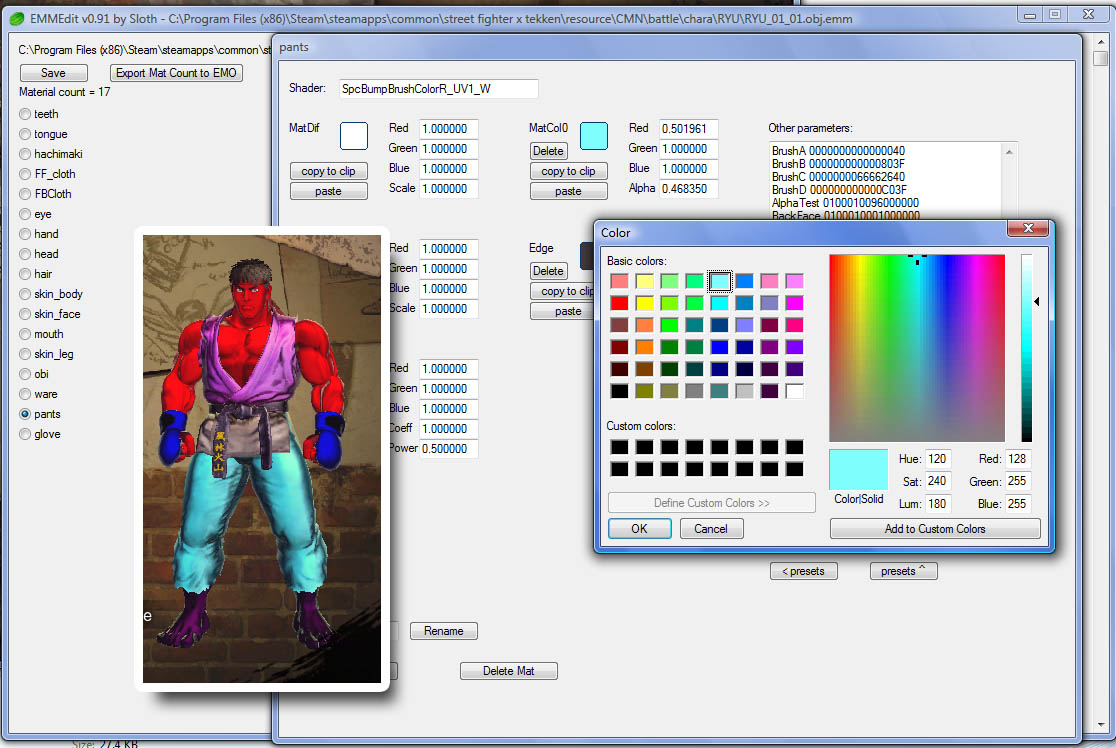Pick the pure red basic color
Screen dimensions: 1116x748
pyautogui.click(x=619, y=303)
